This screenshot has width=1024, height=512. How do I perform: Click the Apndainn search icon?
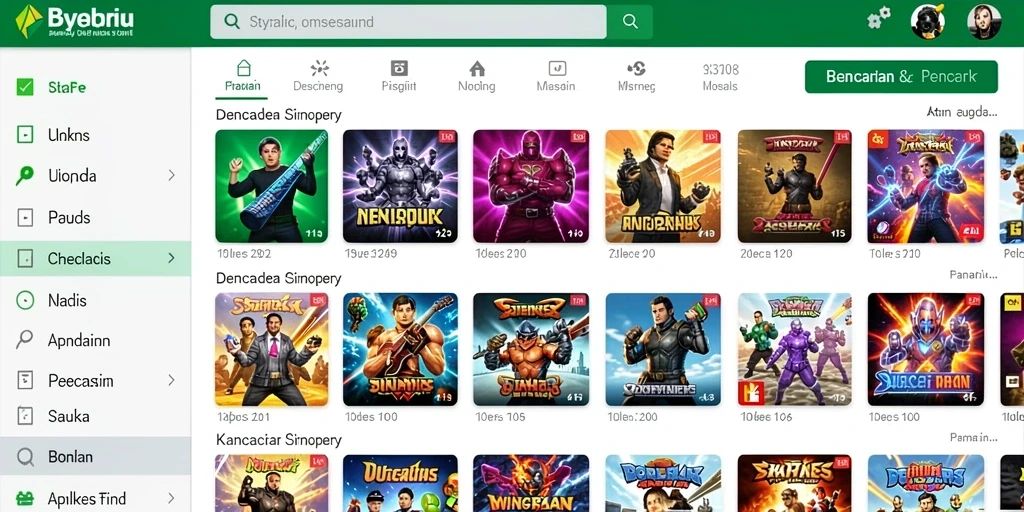coord(25,340)
